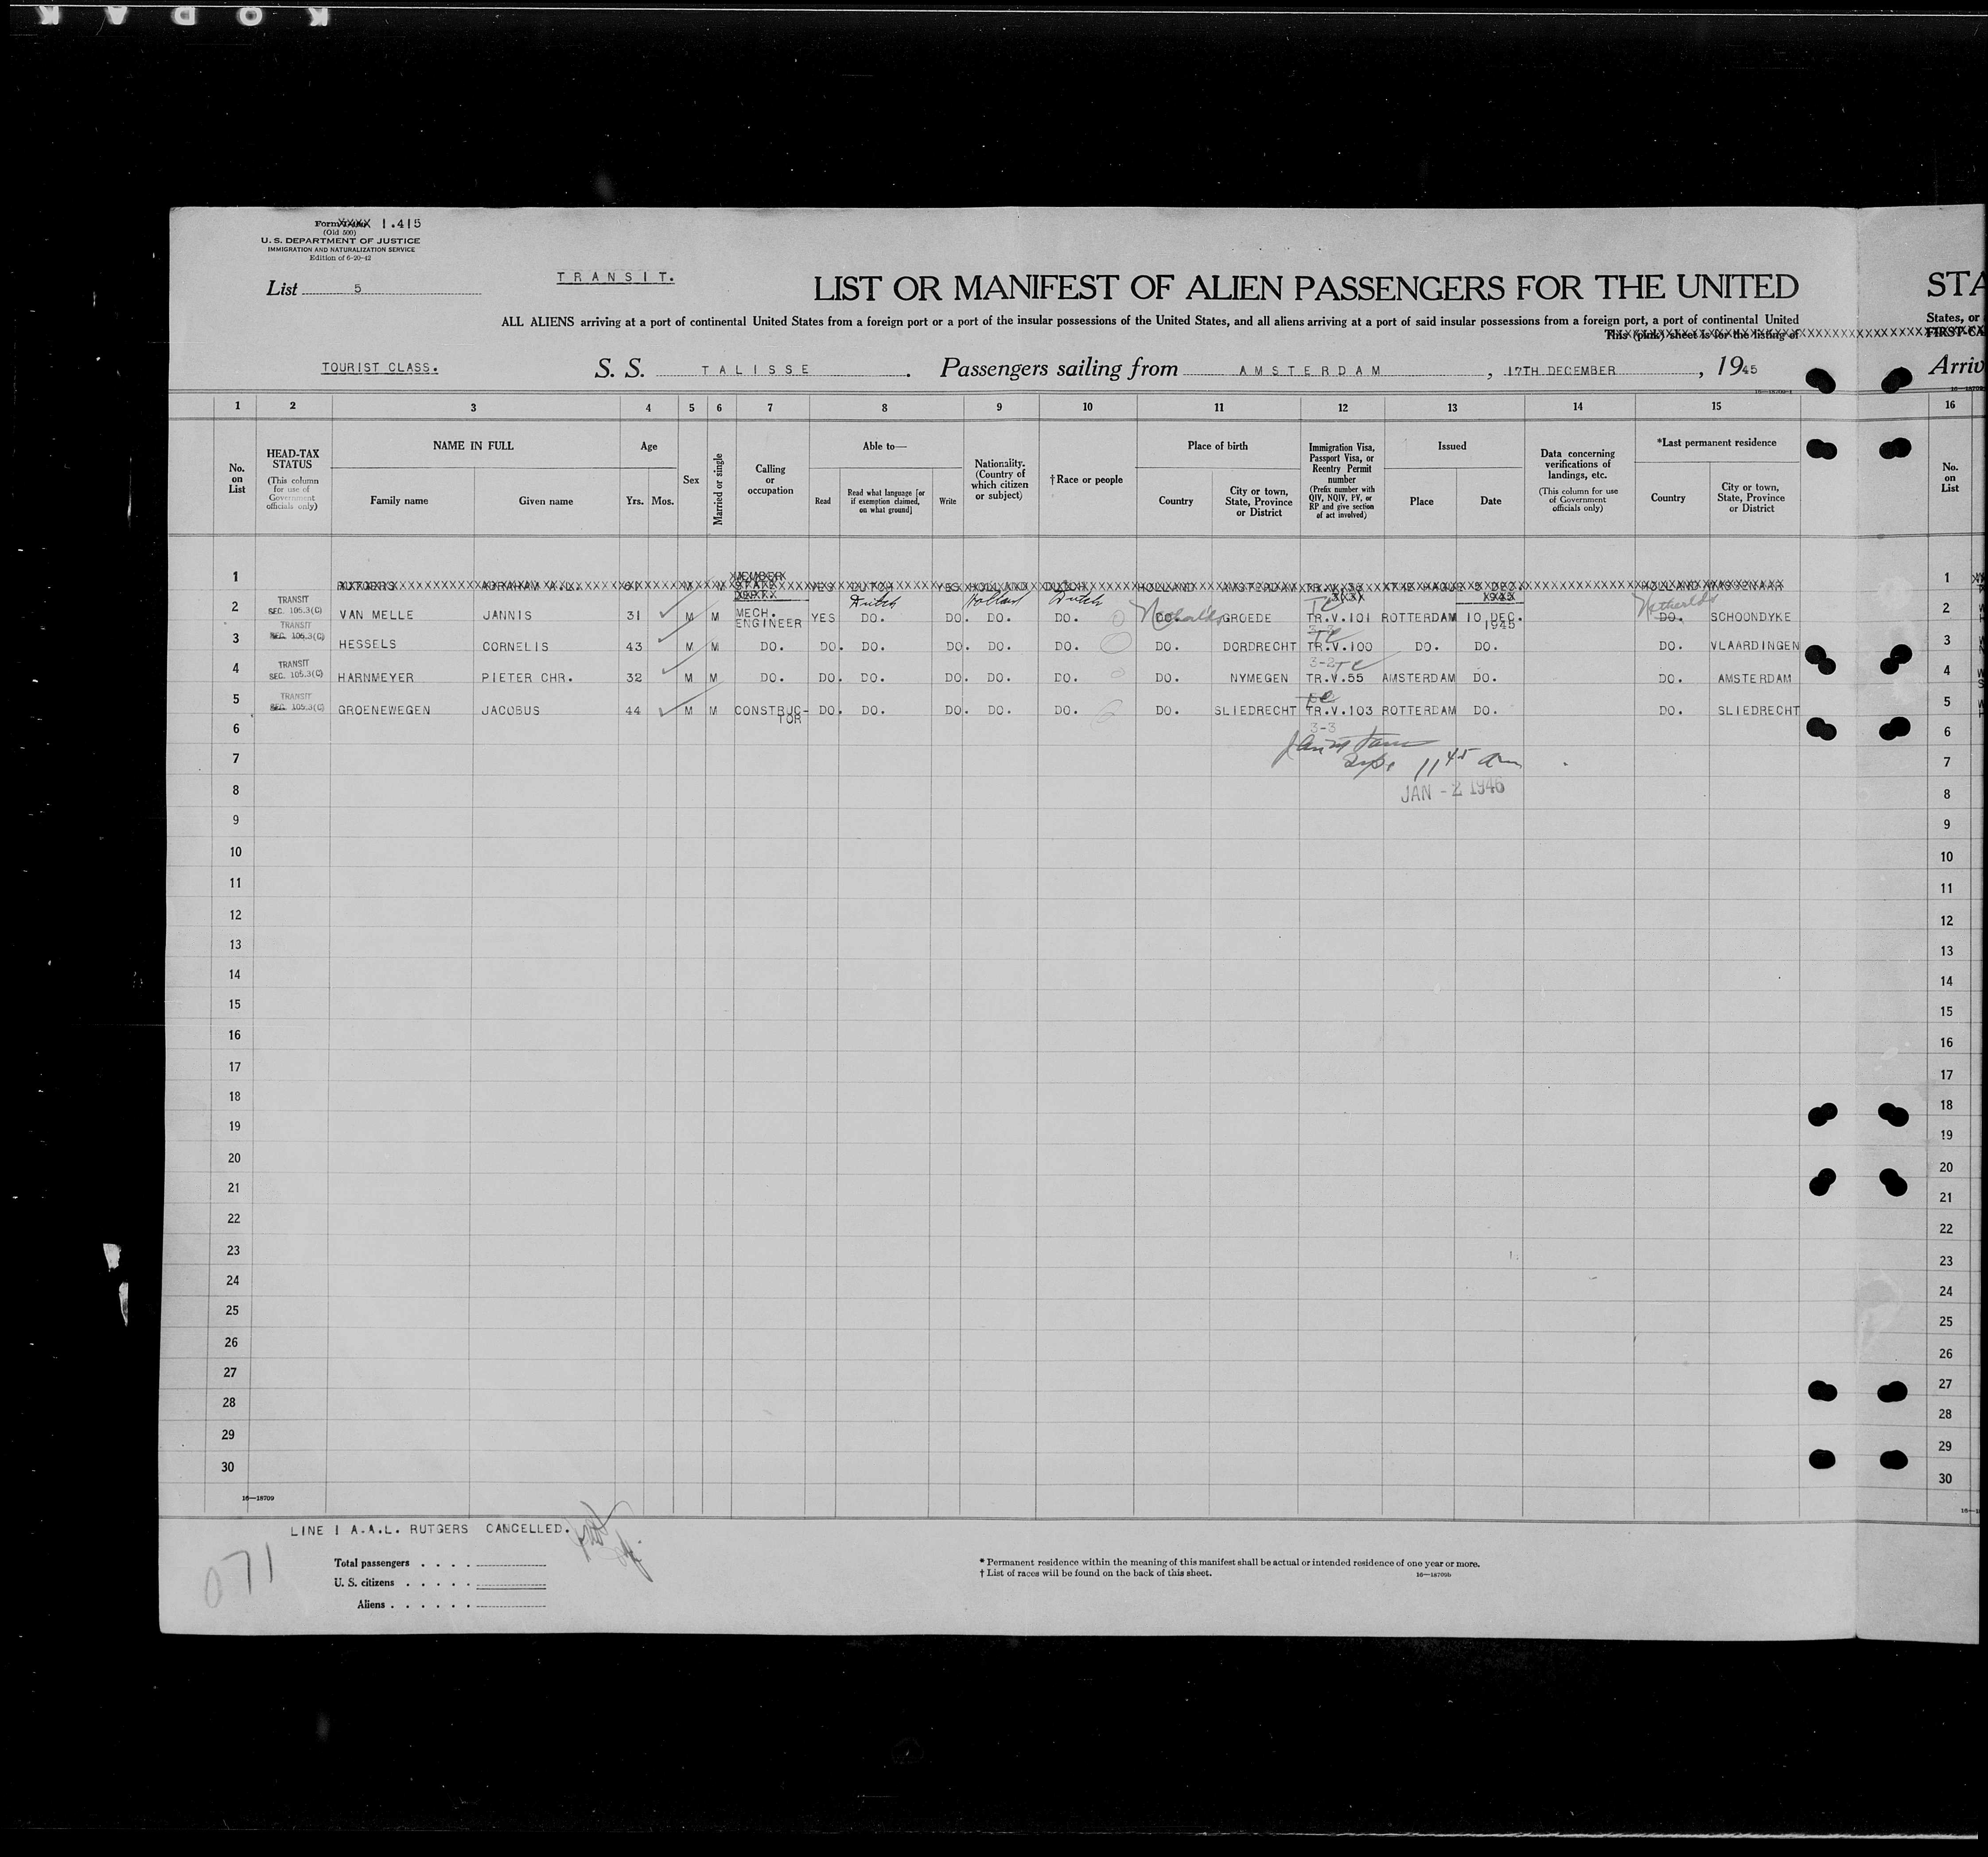Click the typed 'TRANSIT.' heading
Viewport: 1988px width, 1857px height.
pyautogui.click(x=615, y=277)
